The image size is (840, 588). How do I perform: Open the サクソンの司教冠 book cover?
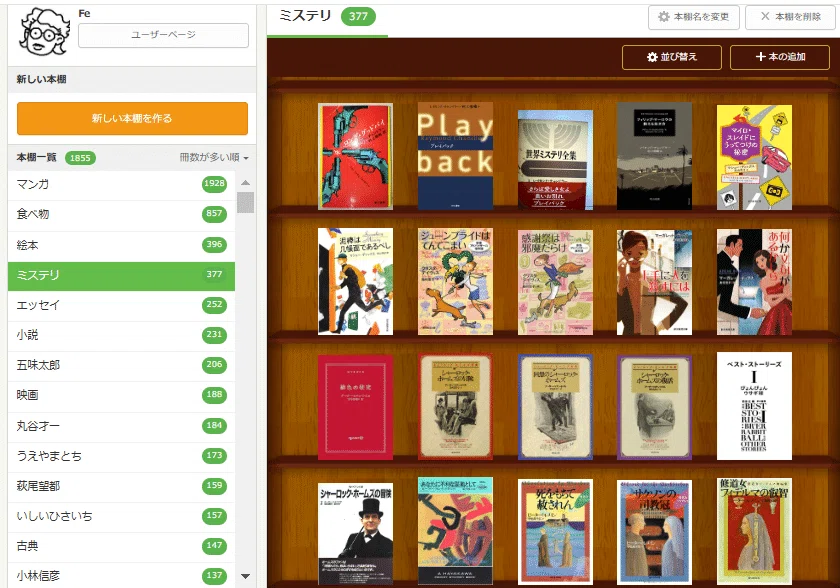pyautogui.click(x=654, y=532)
